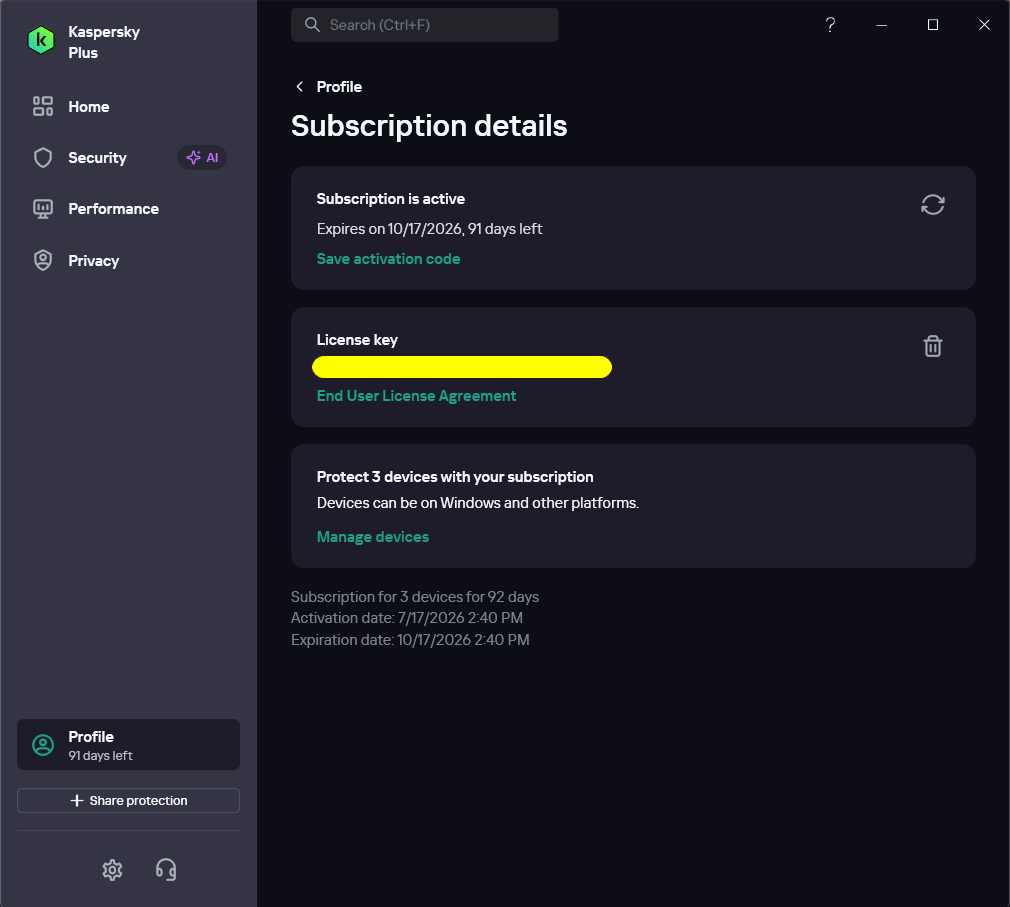This screenshot has height=907, width=1010.
Task: Open settings via the gear icon
Action: 112,870
